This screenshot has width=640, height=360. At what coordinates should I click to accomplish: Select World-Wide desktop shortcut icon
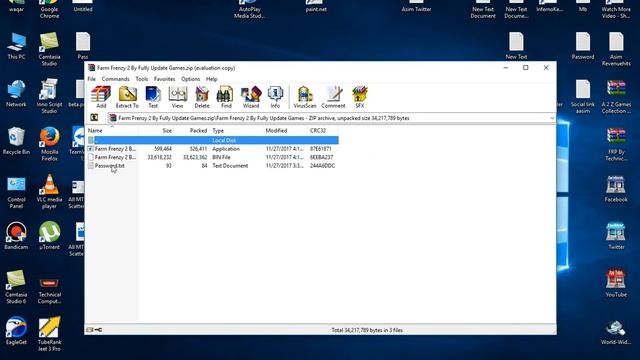click(x=616, y=333)
